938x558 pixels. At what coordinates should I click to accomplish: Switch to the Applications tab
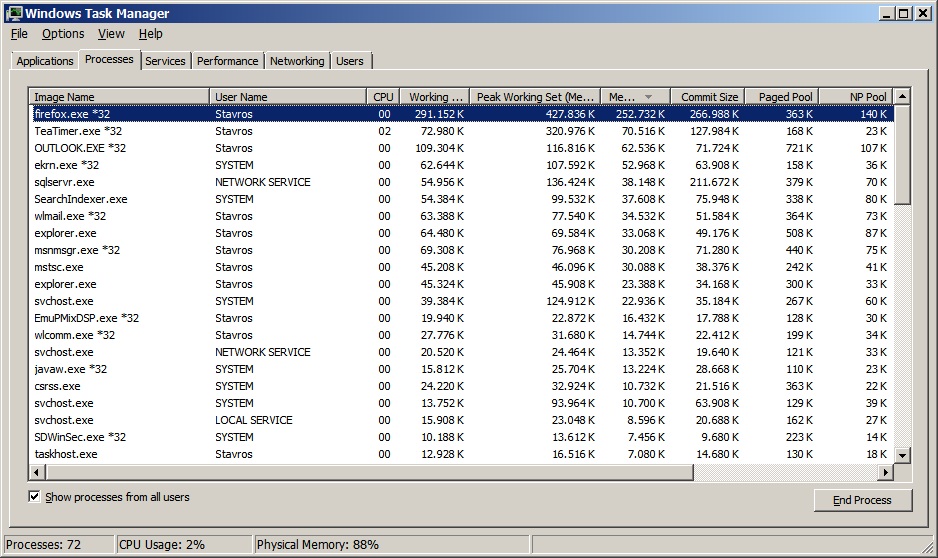45,61
